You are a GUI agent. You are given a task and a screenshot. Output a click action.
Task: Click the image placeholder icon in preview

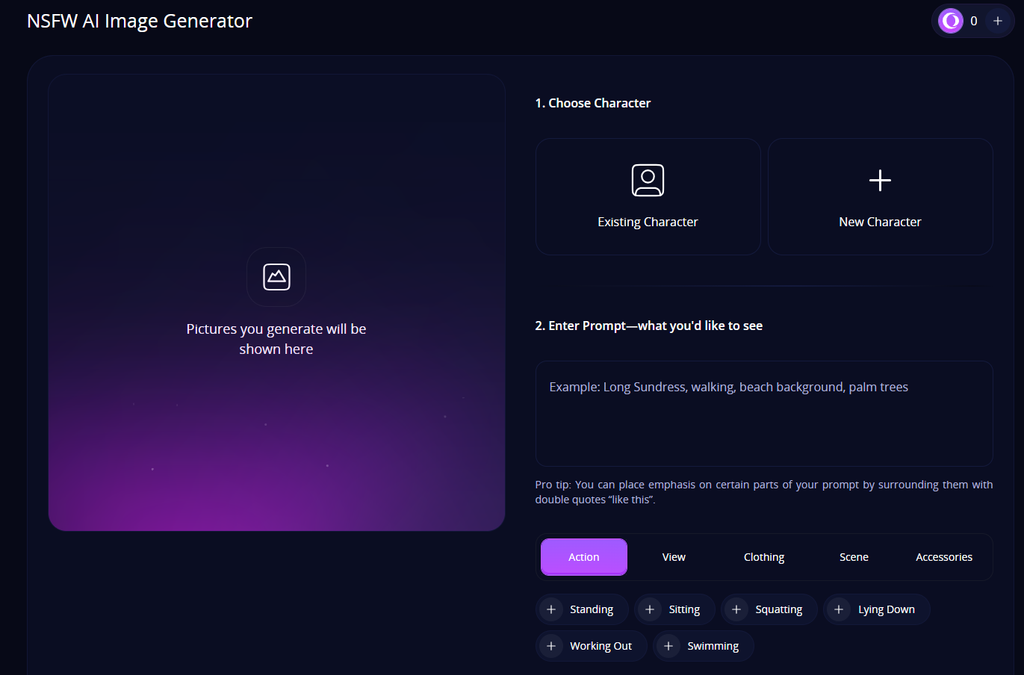click(276, 277)
